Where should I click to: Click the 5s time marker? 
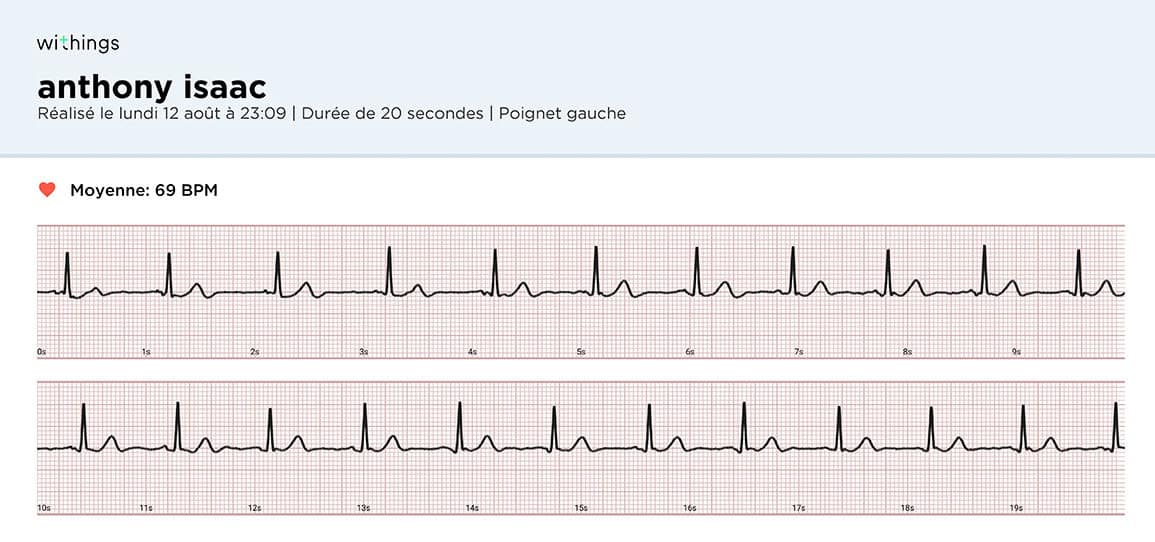(581, 353)
